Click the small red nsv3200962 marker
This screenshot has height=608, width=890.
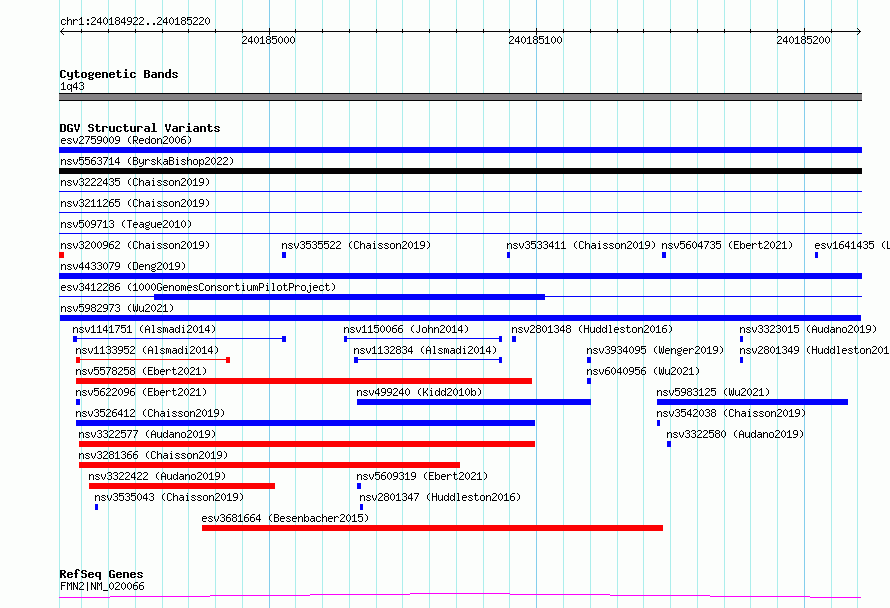(61, 255)
